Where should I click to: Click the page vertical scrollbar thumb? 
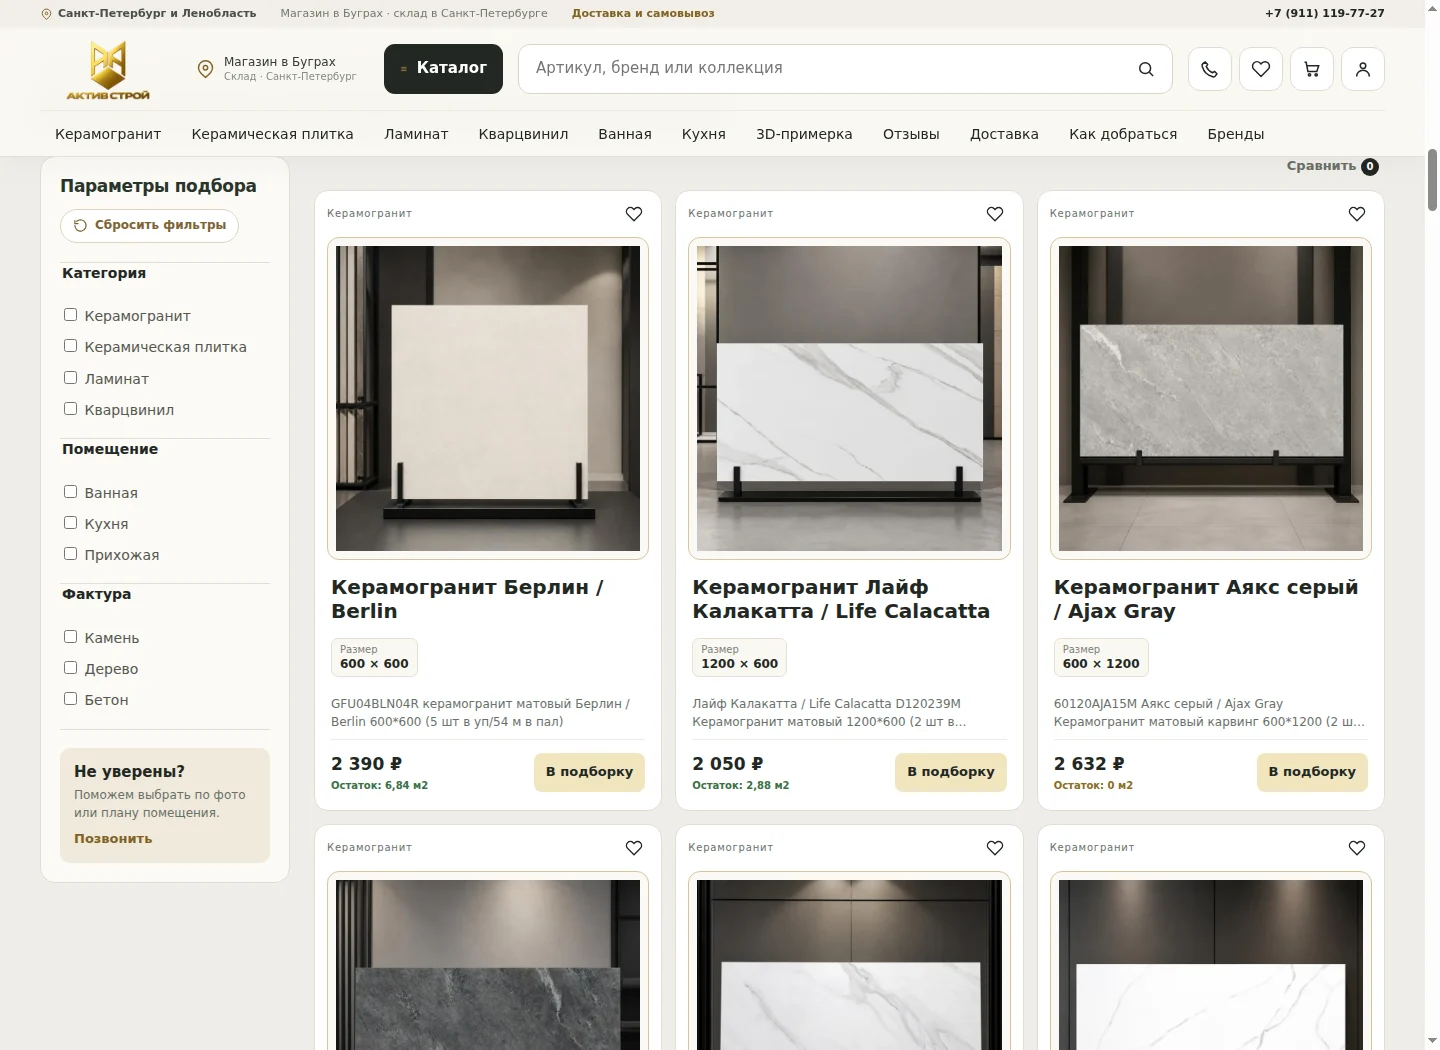pos(1432,180)
